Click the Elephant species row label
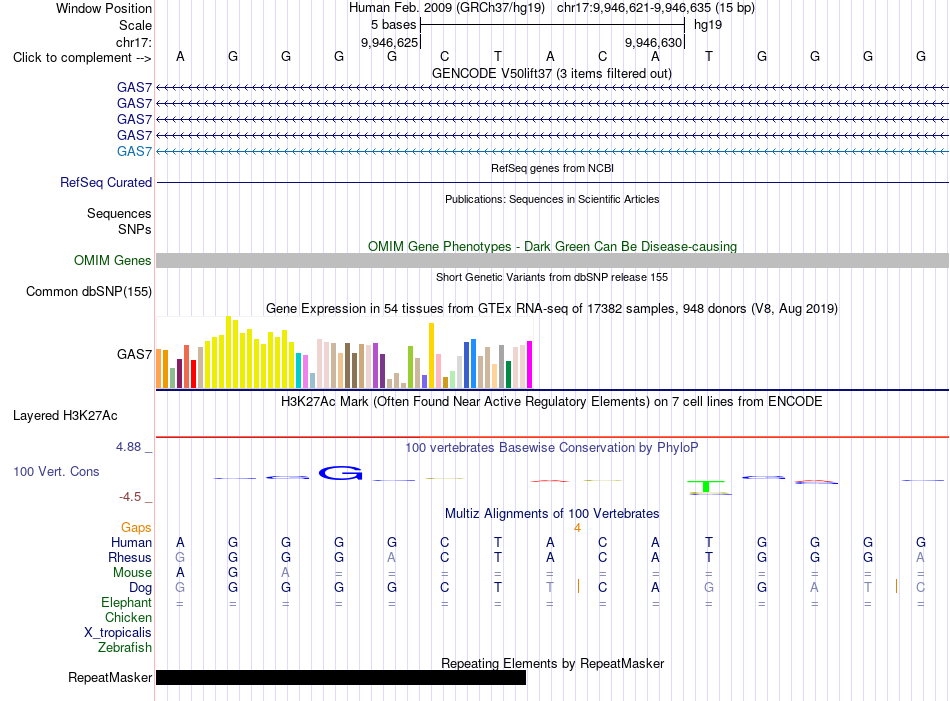Screen dimensions: 950x701 [x=126, y=603]
